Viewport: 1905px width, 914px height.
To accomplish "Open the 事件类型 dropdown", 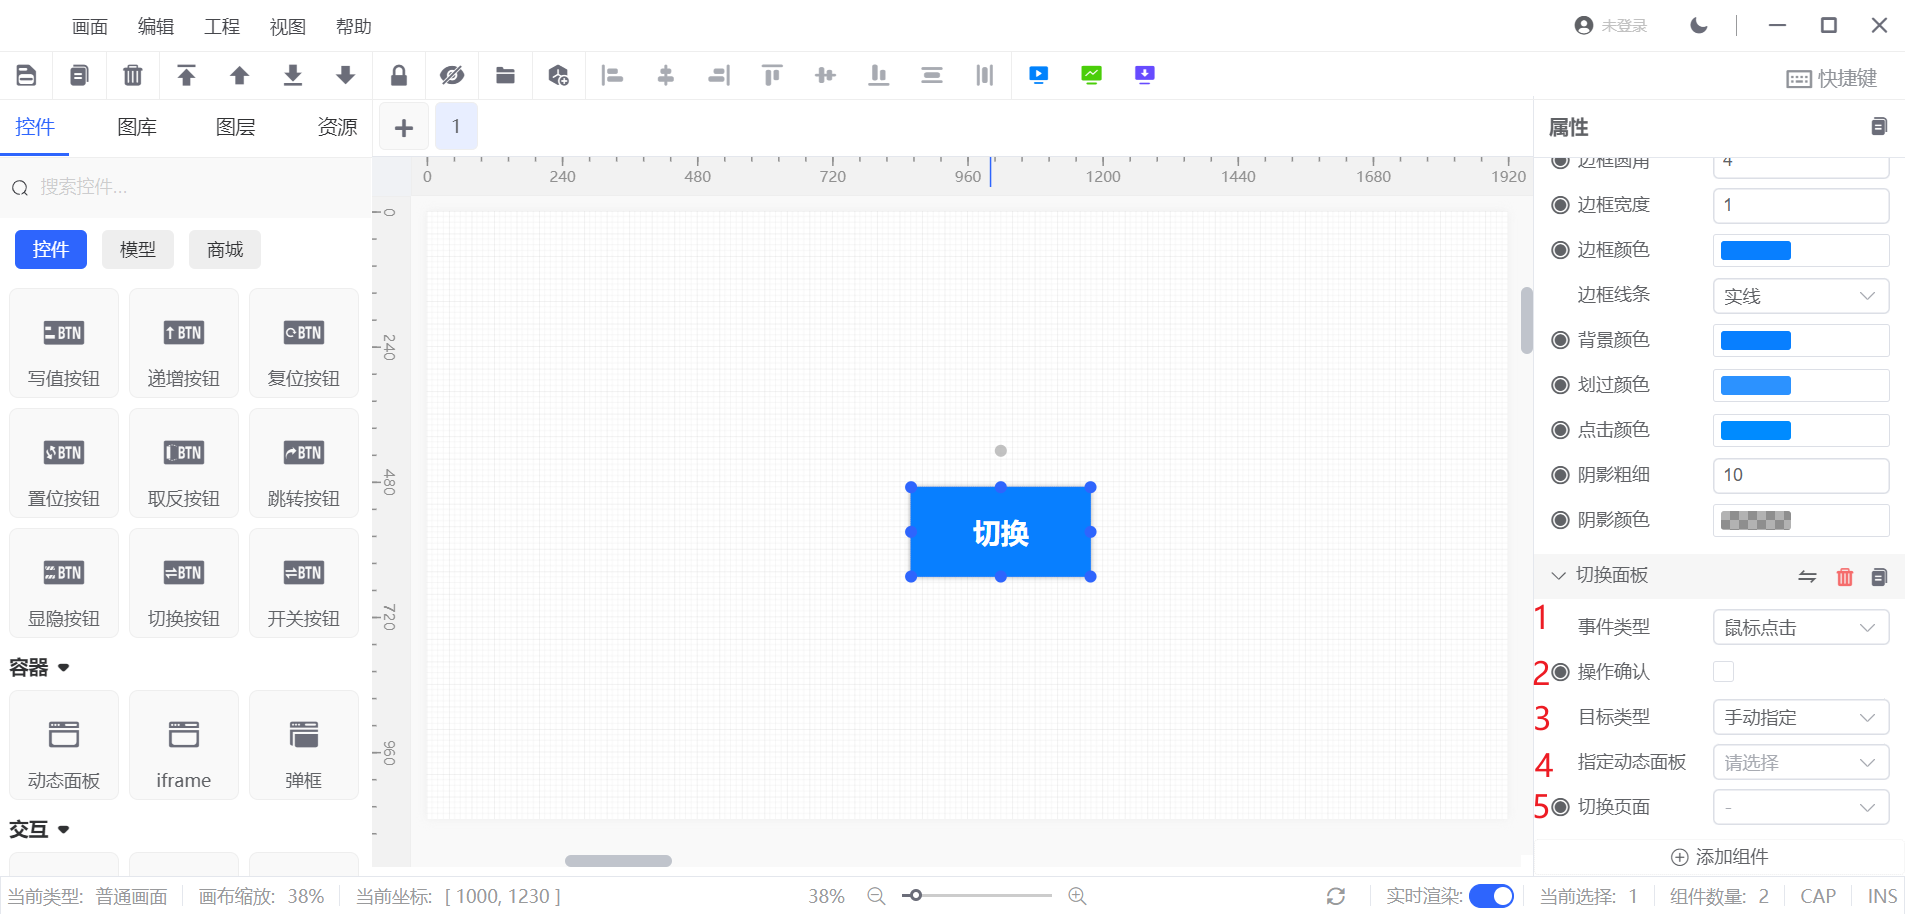I will click(1800, 627).
